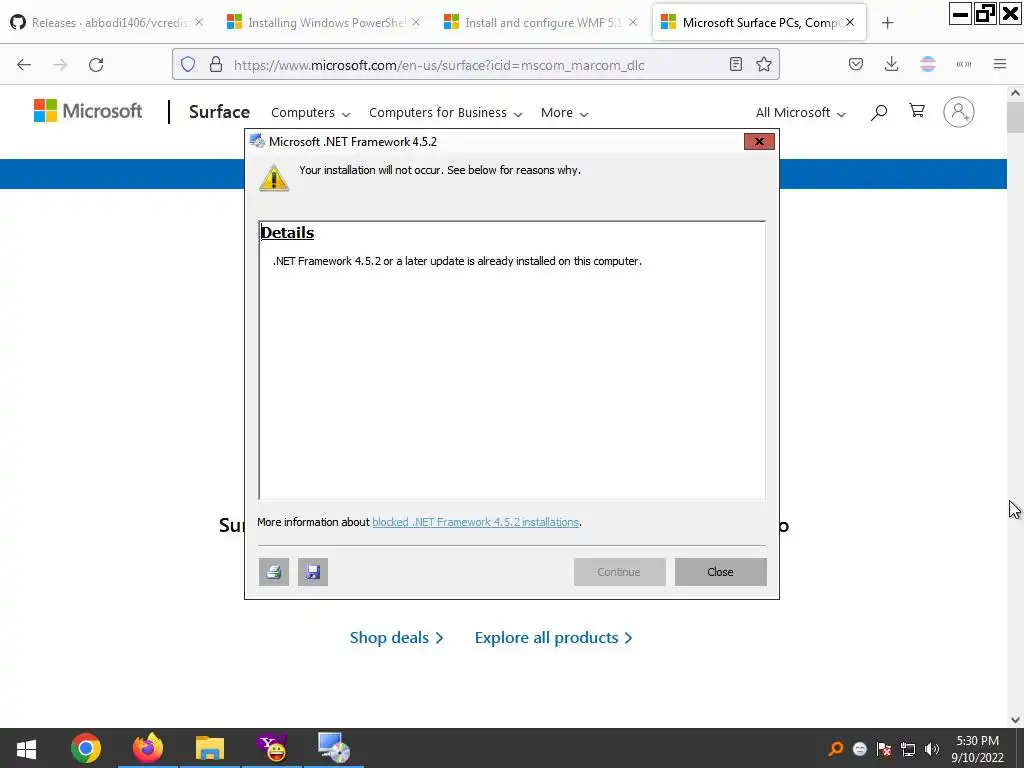Click the network tray icon

(908, 749)
